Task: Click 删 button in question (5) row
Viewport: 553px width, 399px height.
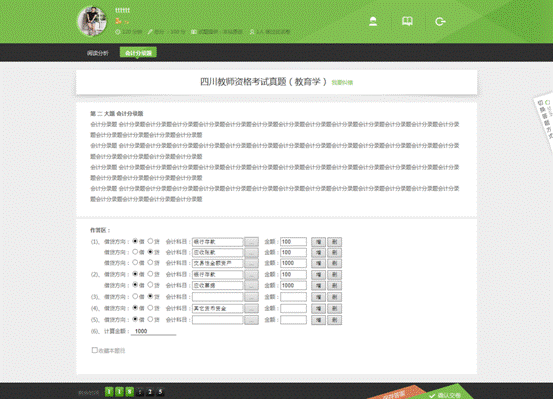Action: [334, 320]
